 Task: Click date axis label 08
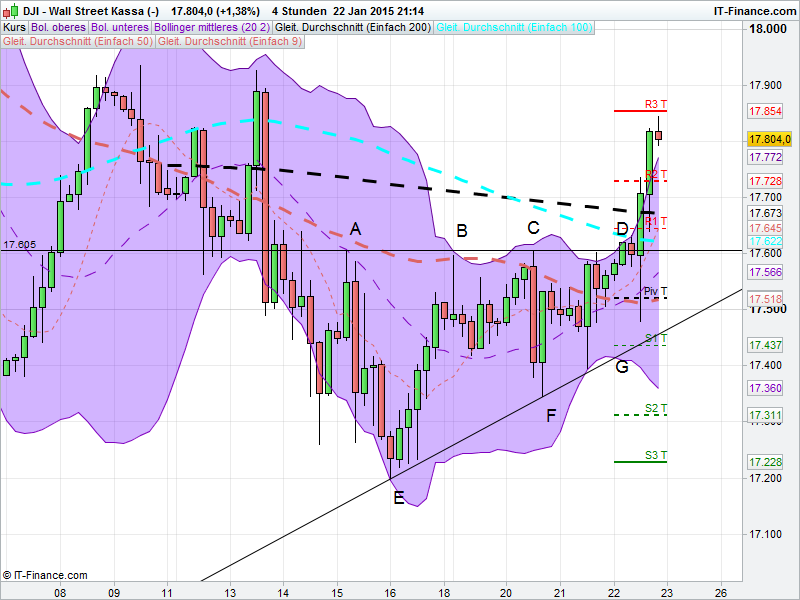tap(60, 593)
